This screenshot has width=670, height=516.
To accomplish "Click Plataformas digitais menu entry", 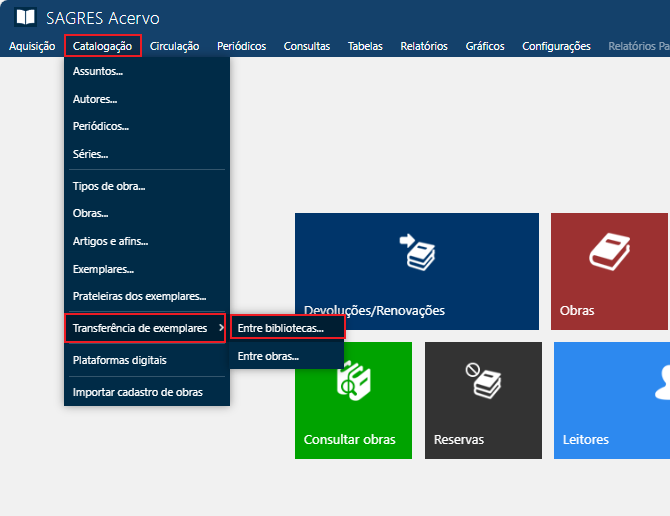I will 119,360.
